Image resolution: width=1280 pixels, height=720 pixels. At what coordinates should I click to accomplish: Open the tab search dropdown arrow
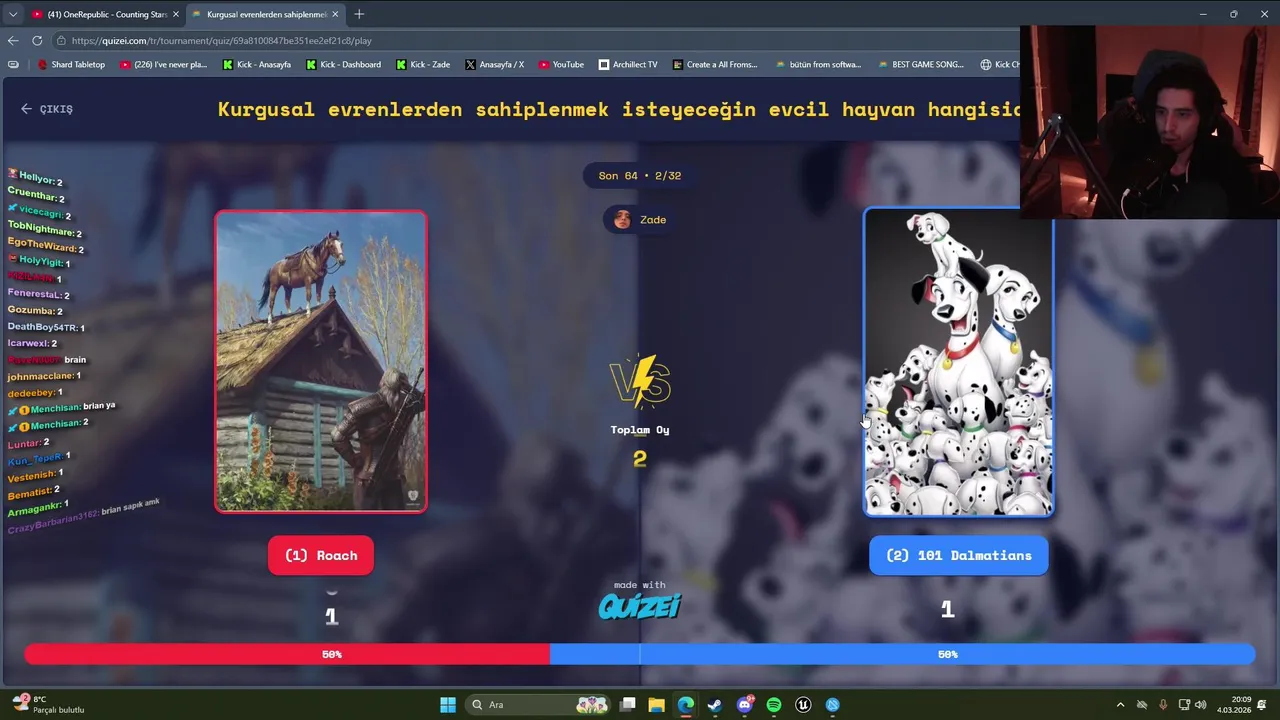point(12,14)
